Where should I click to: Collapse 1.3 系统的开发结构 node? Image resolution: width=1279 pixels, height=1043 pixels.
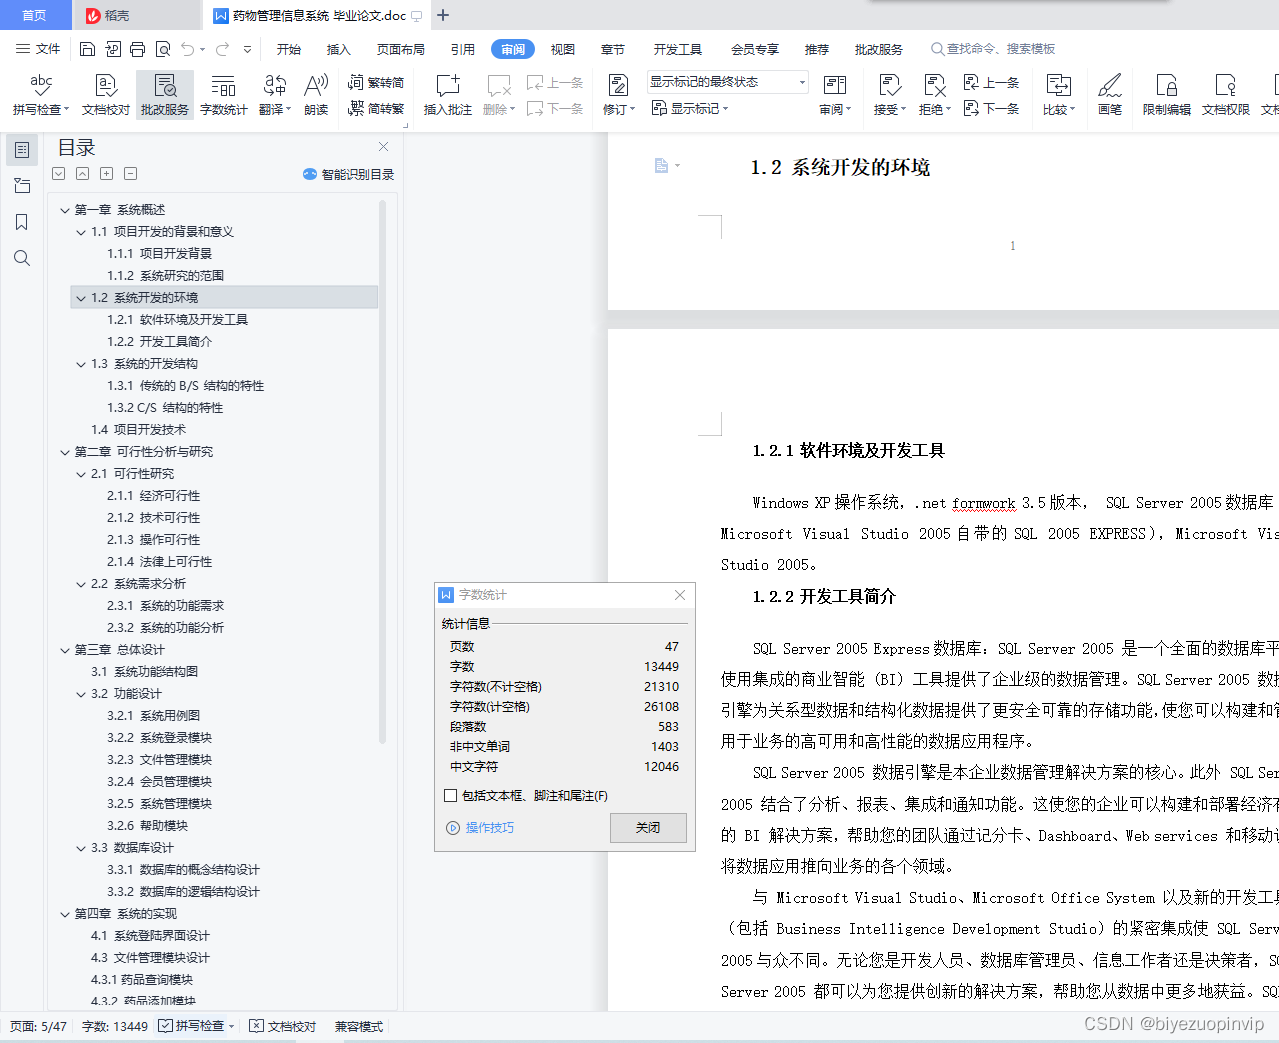[x=81, y=364]
